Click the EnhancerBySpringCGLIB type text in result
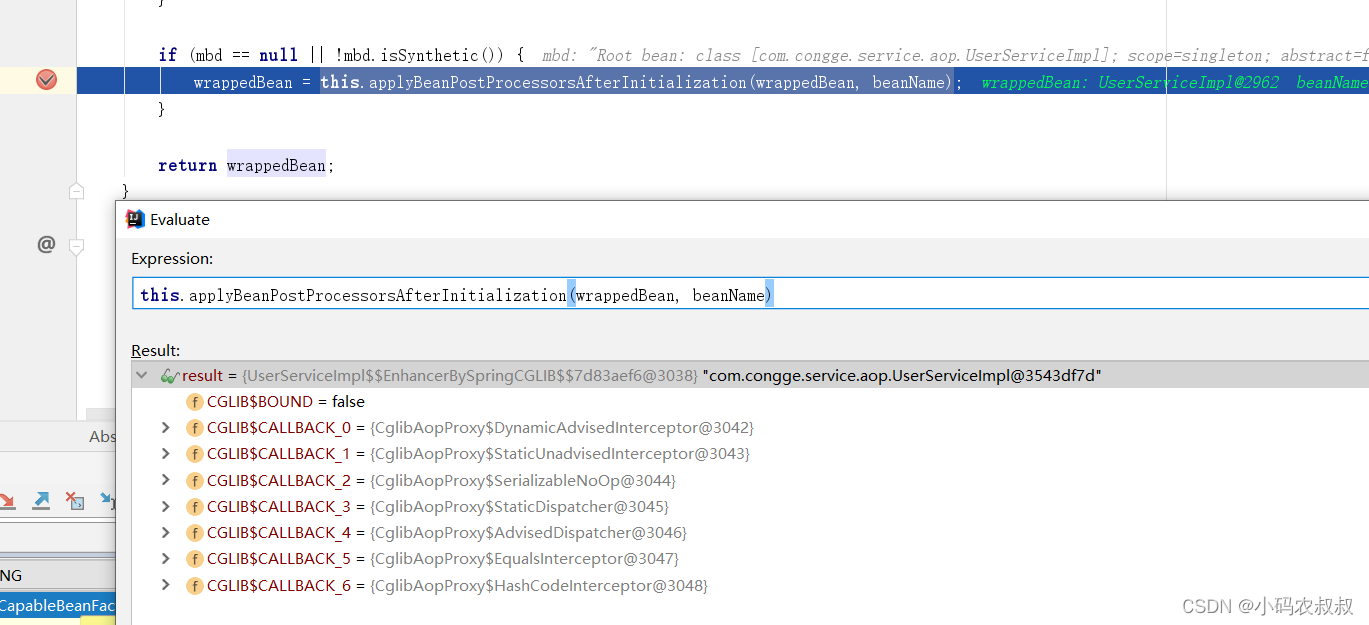Viewport: 1369px width, 625px height. click(x=470, y=376)
